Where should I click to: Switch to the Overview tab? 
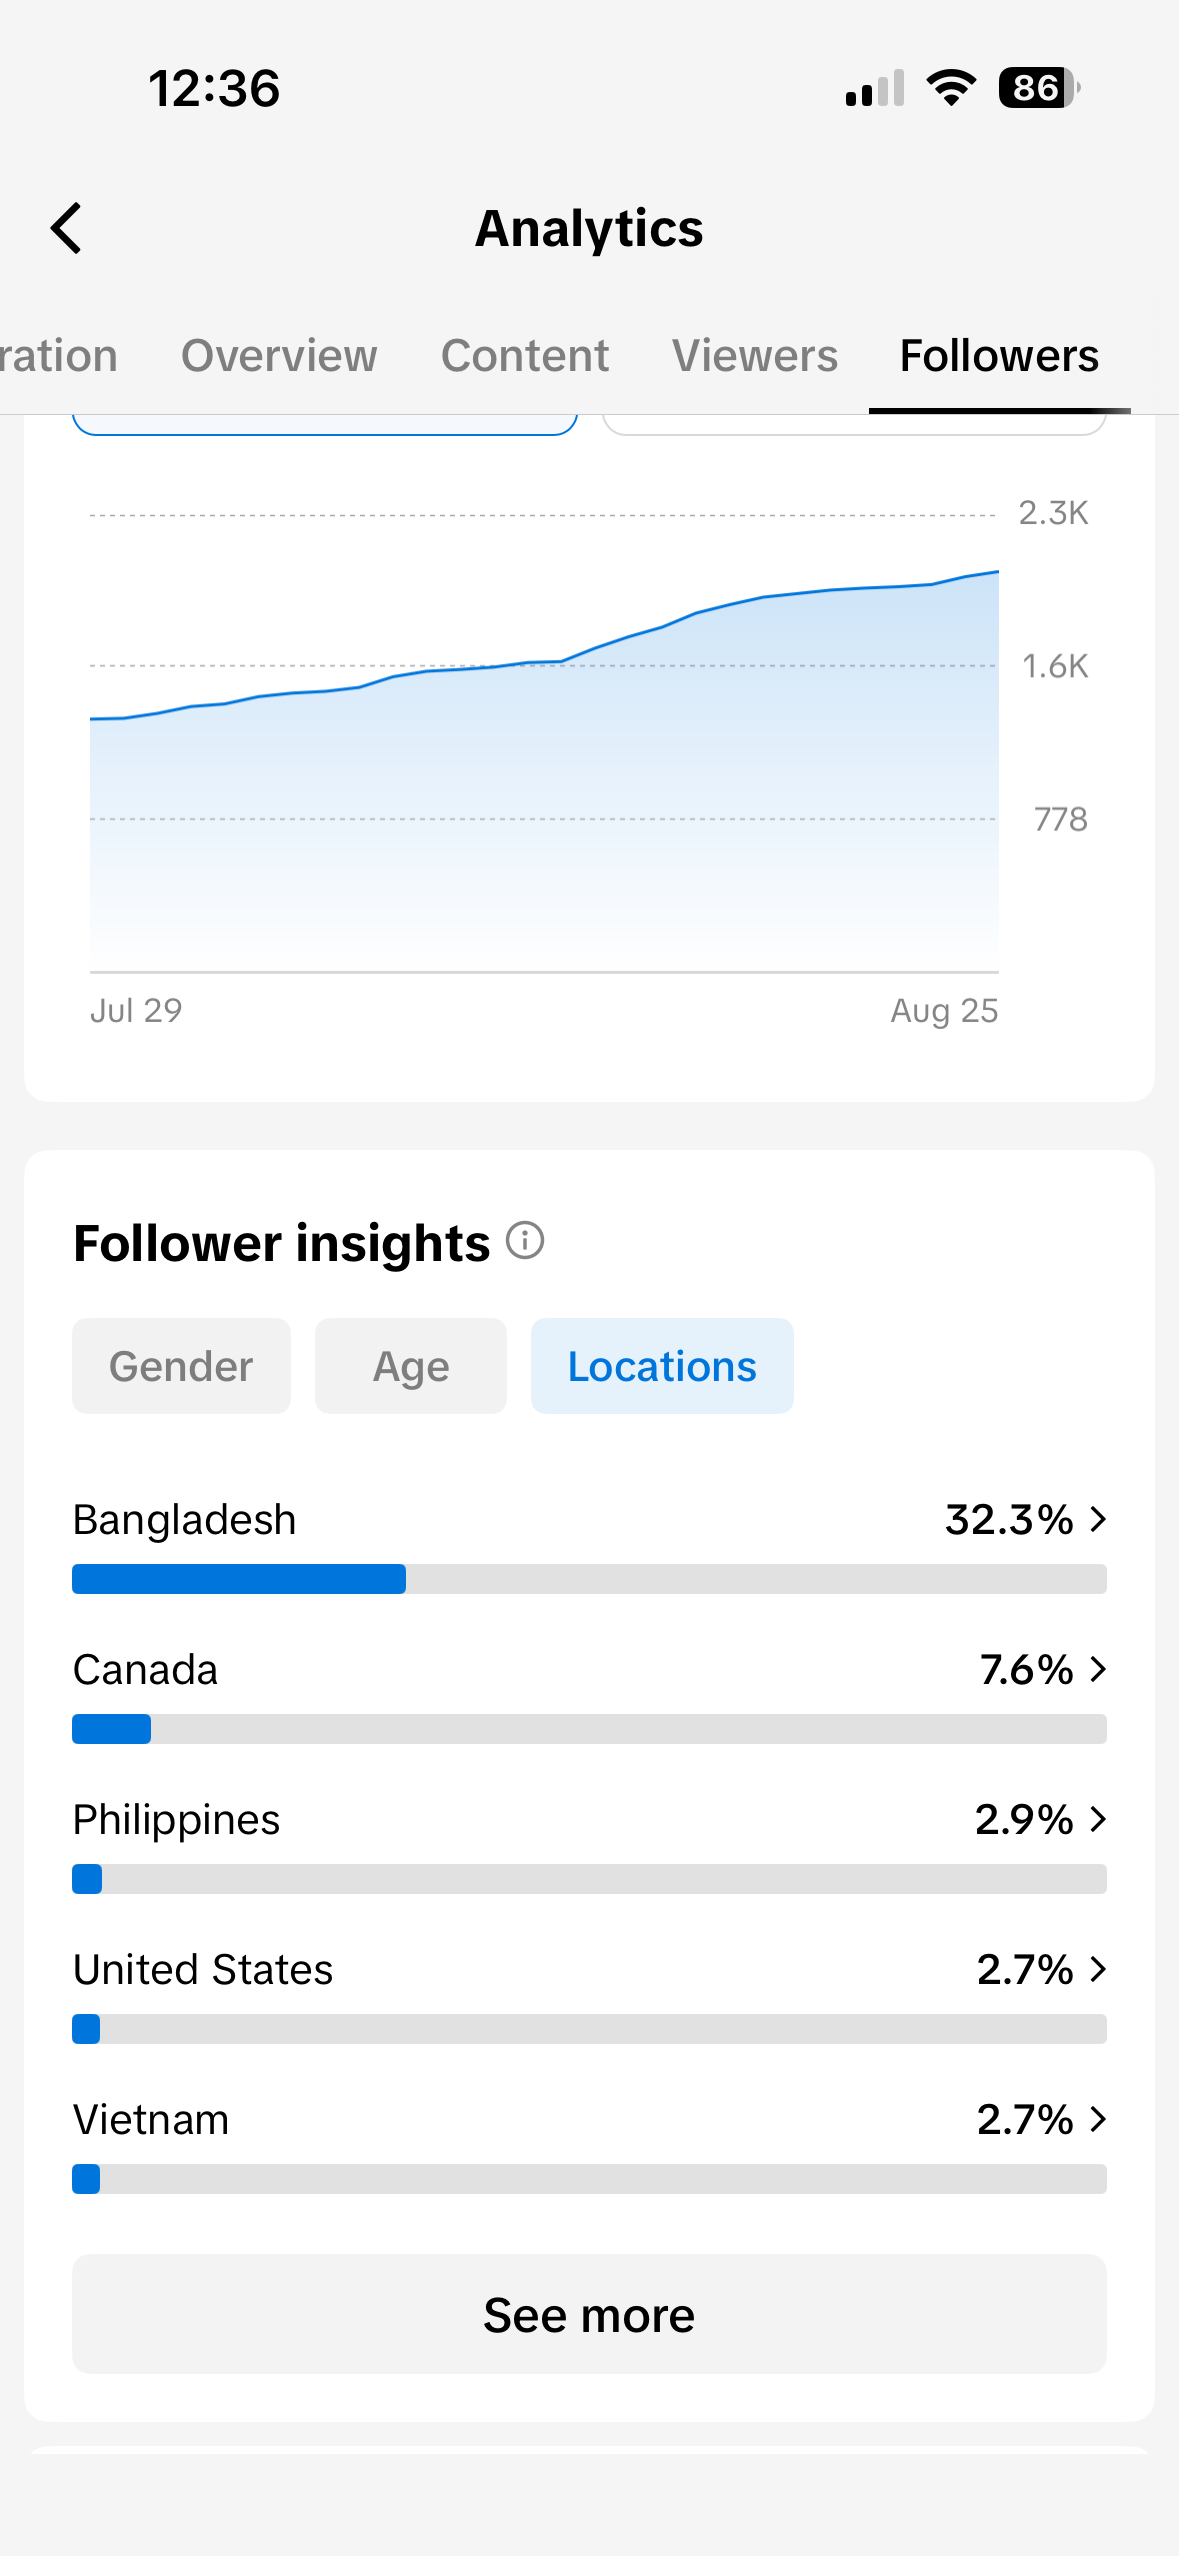279,356
